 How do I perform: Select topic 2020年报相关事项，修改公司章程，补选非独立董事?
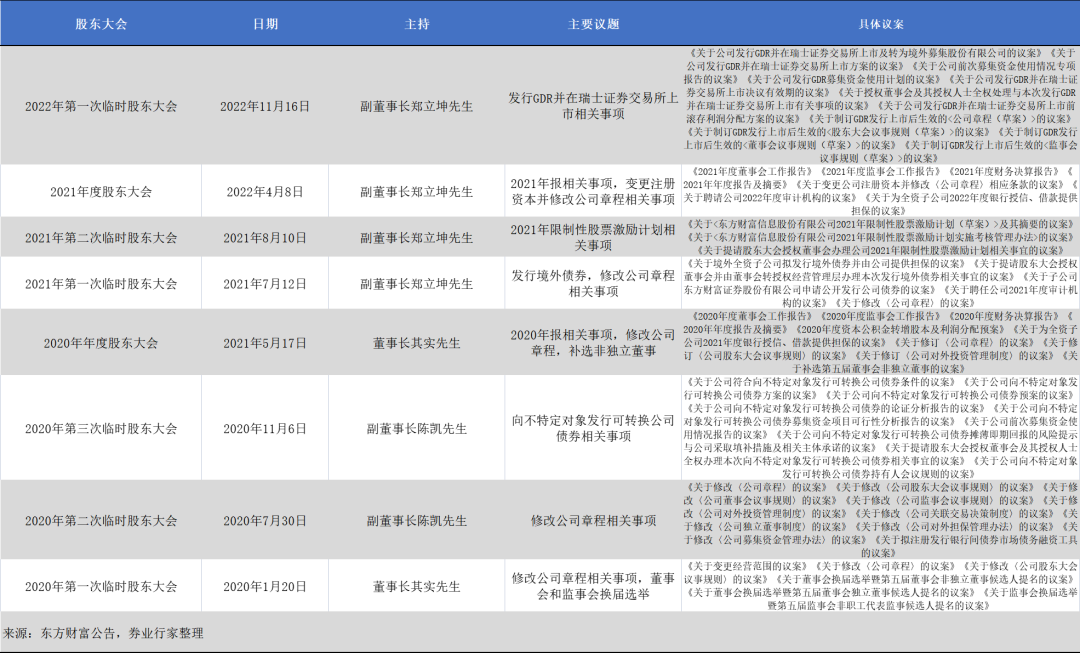(x=593, y=342)
